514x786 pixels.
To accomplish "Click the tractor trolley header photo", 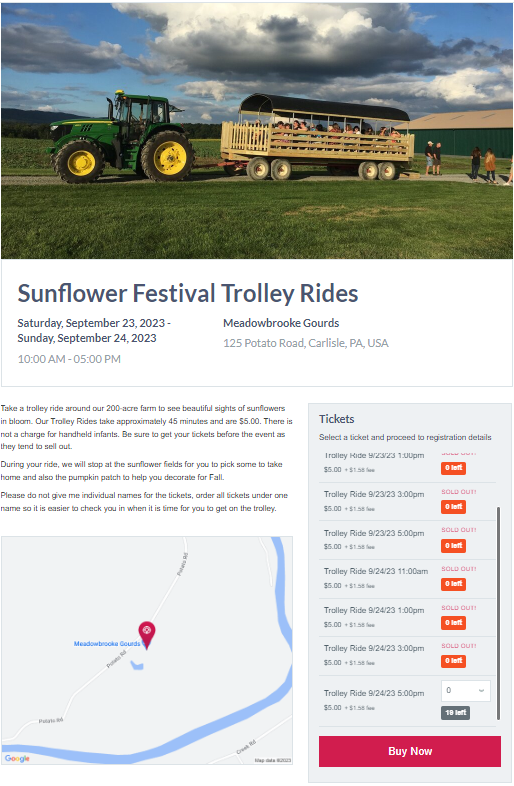I will [x=257, y=130].
